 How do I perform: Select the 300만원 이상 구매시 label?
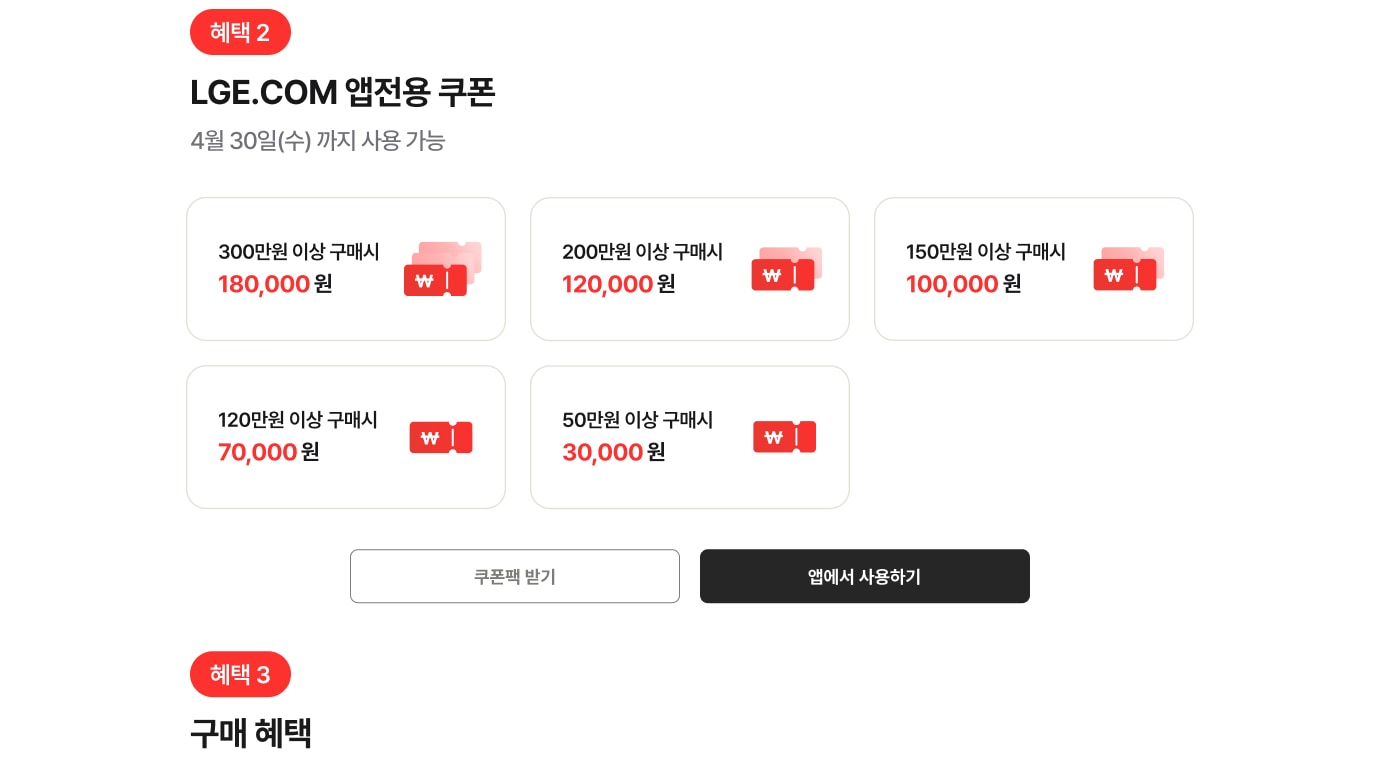click(299, 252)
